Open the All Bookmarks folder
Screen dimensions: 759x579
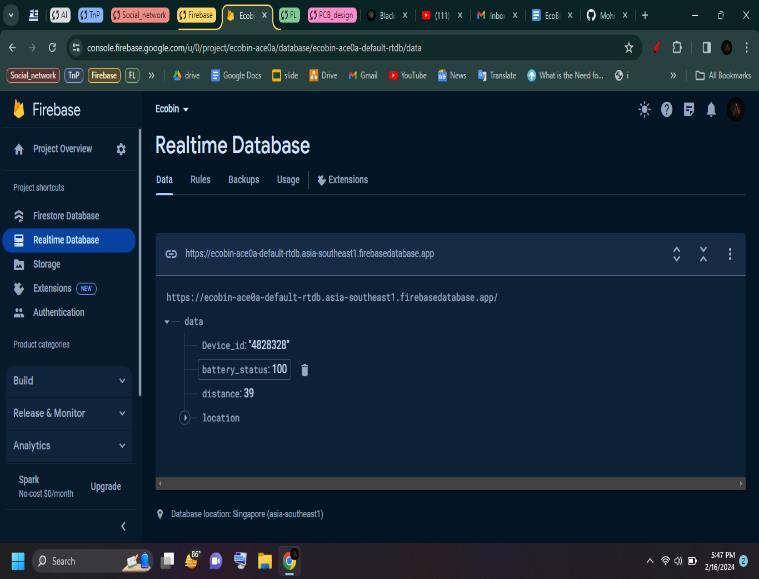tap(723, 76)
